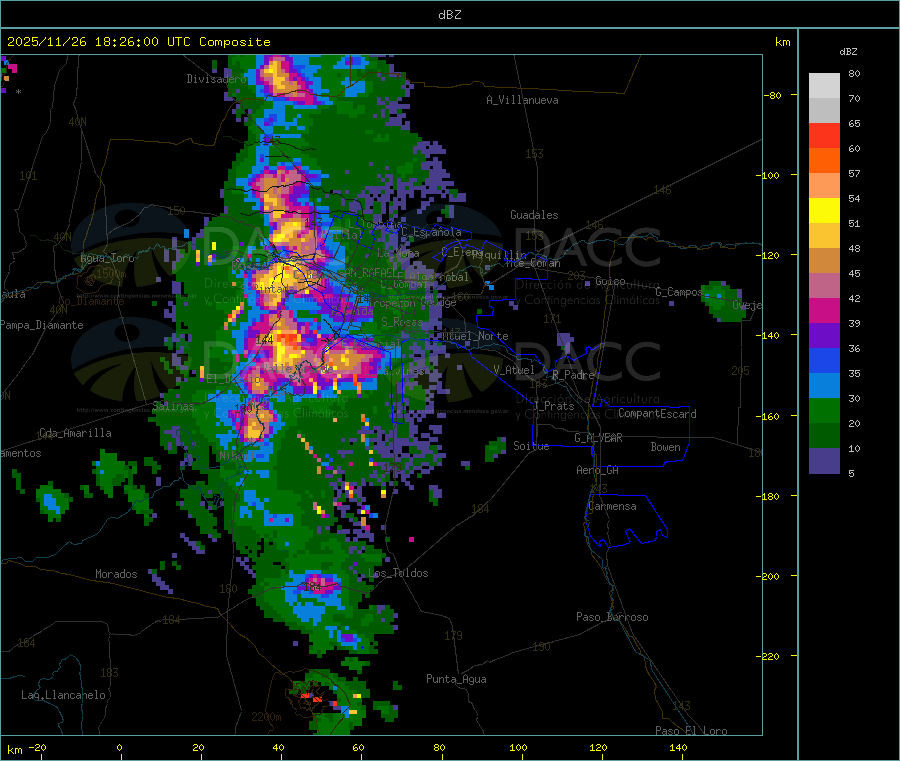Click the 100 tick on the horizontal km axis
Image resolution: width=900 pixels, height=761 pixels.
[518, 747]
